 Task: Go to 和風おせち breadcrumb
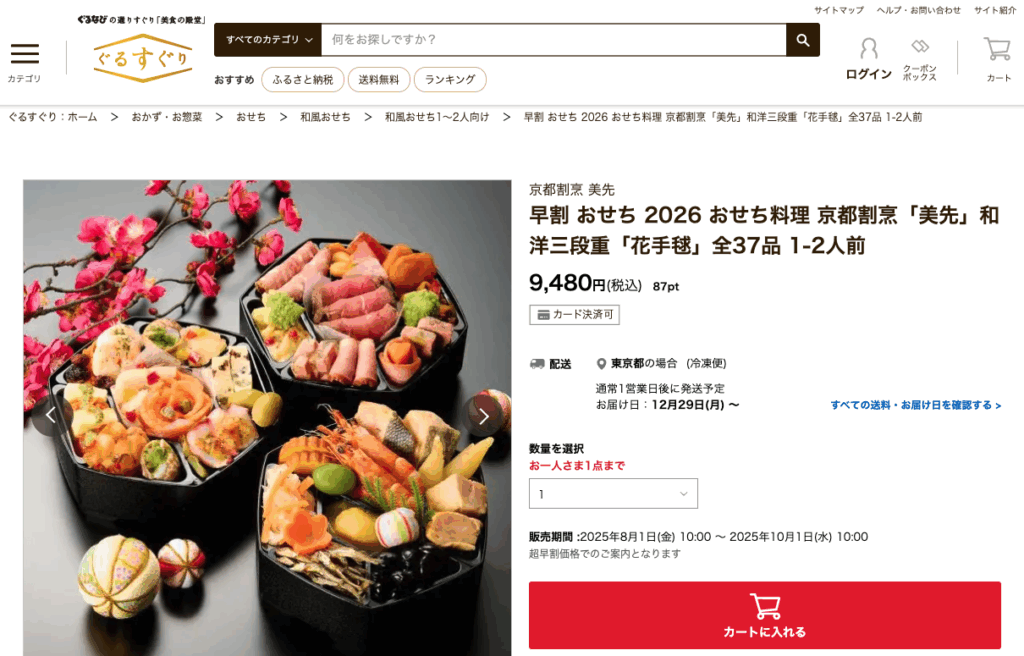pyautogui.click(x=325, y=117)
